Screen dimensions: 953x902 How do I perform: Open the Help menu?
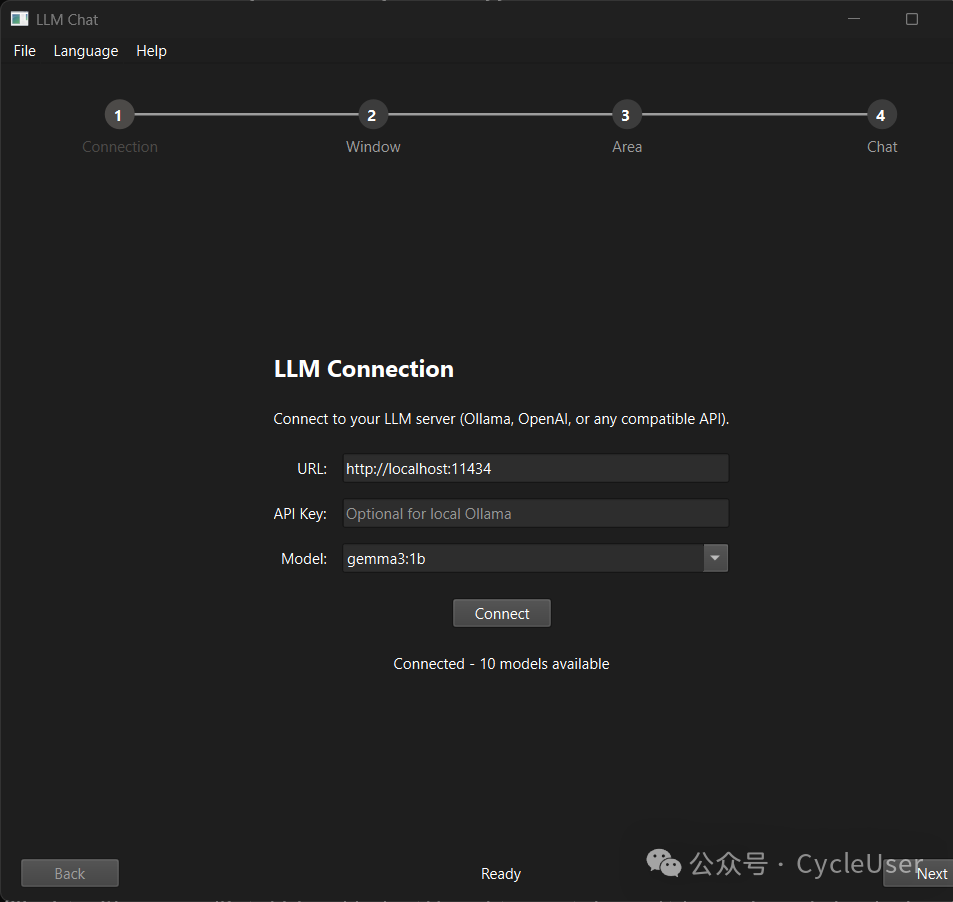pyautogui.click(x=151, y=51)
